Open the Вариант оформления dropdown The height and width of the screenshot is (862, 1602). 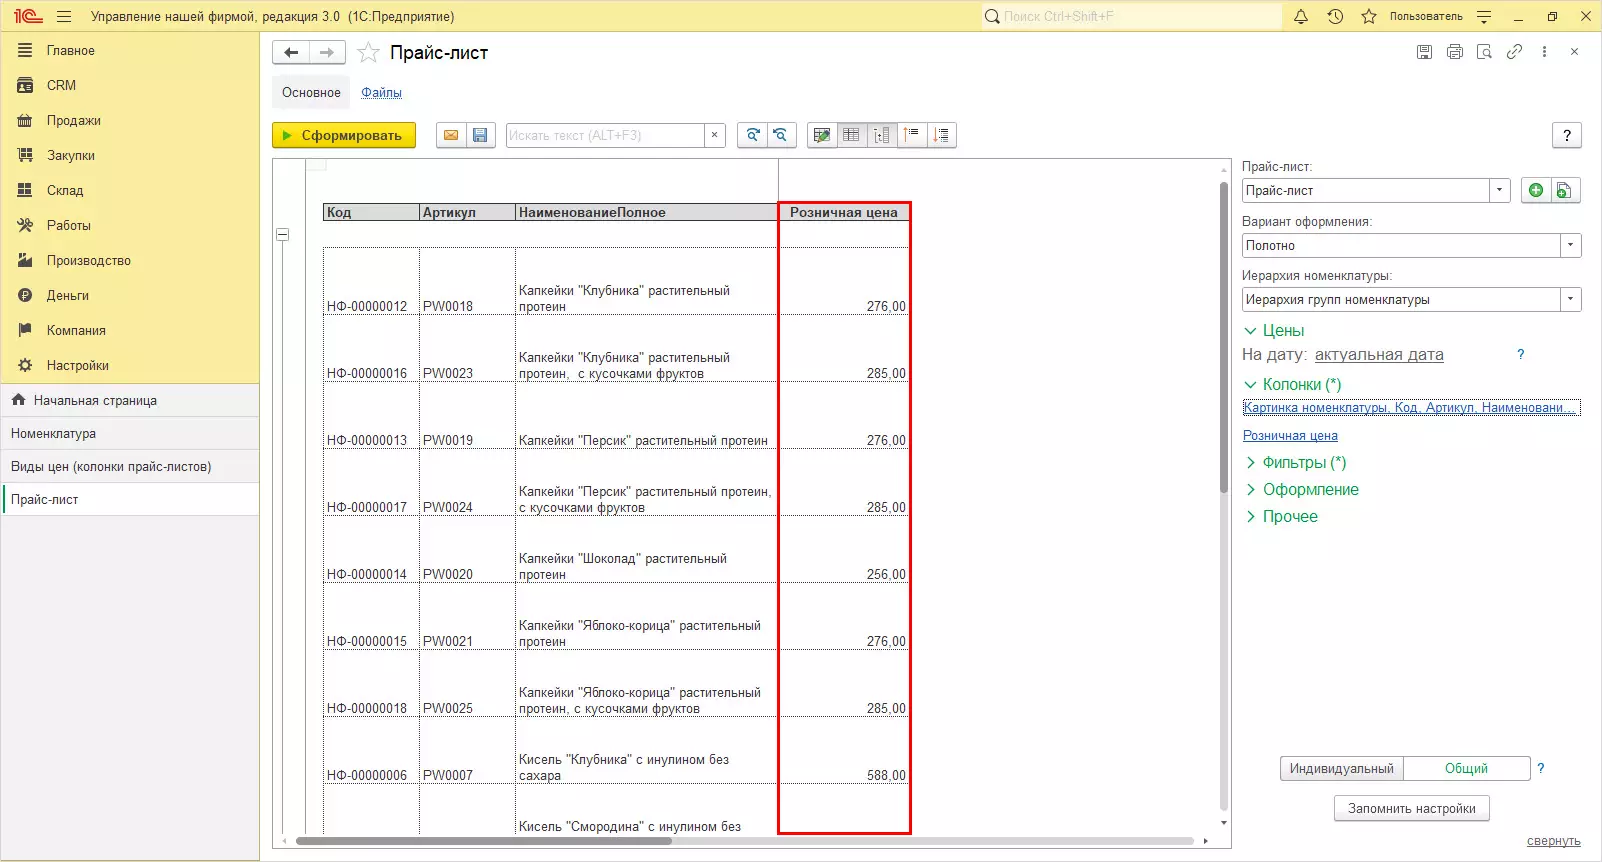pyautogui.click(x=1571, y=245)
